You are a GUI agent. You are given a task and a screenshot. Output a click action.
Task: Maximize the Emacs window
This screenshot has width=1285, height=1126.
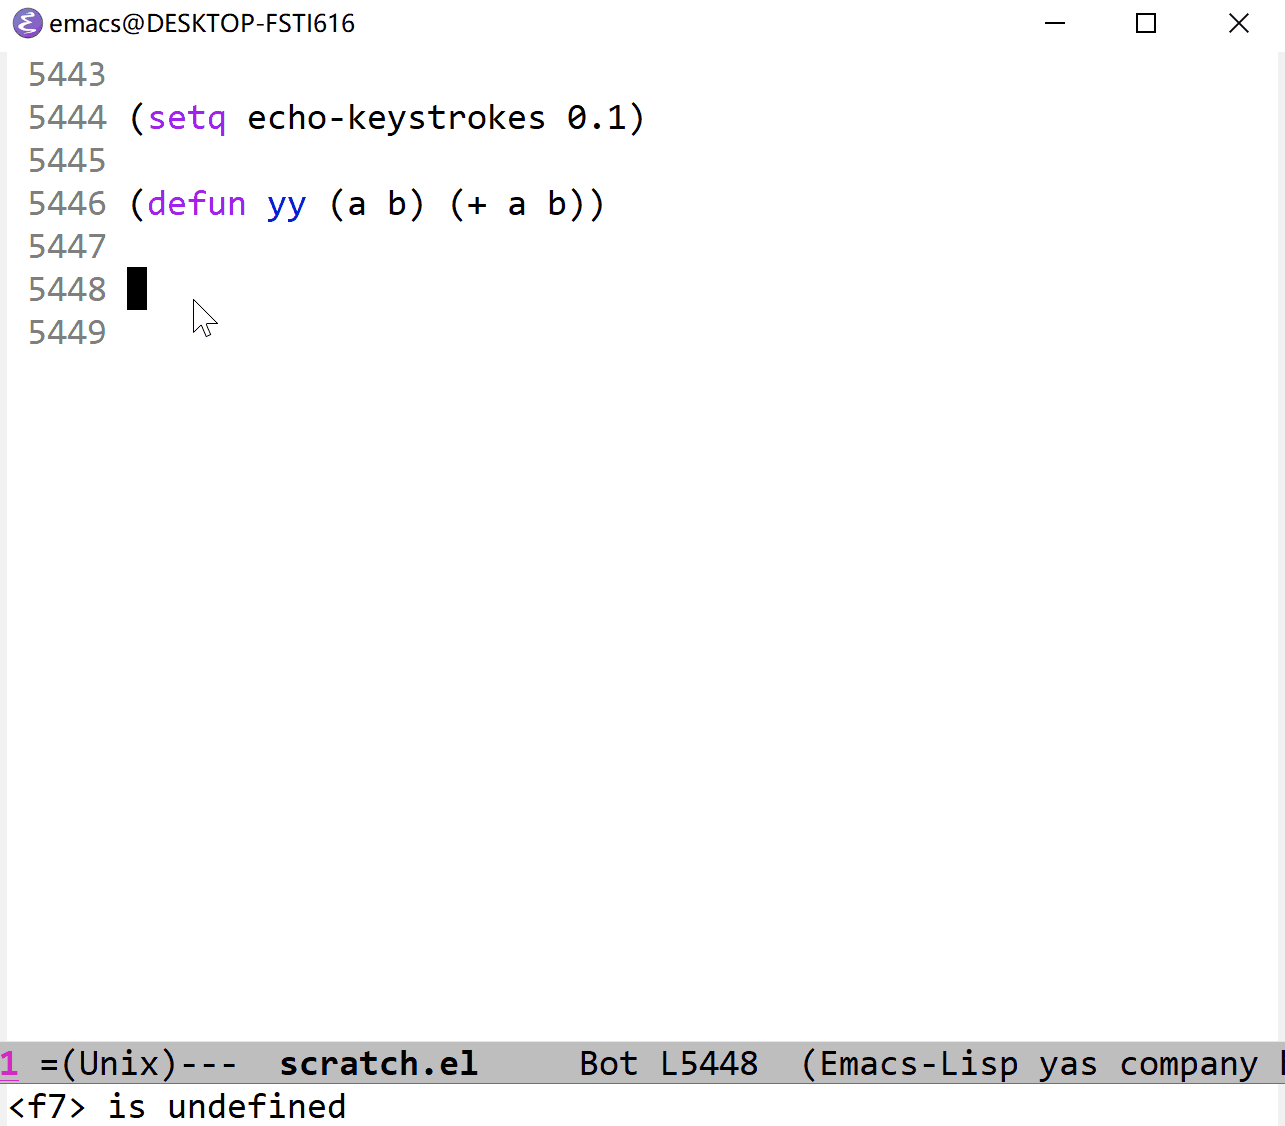click(x=1146, y=23)
